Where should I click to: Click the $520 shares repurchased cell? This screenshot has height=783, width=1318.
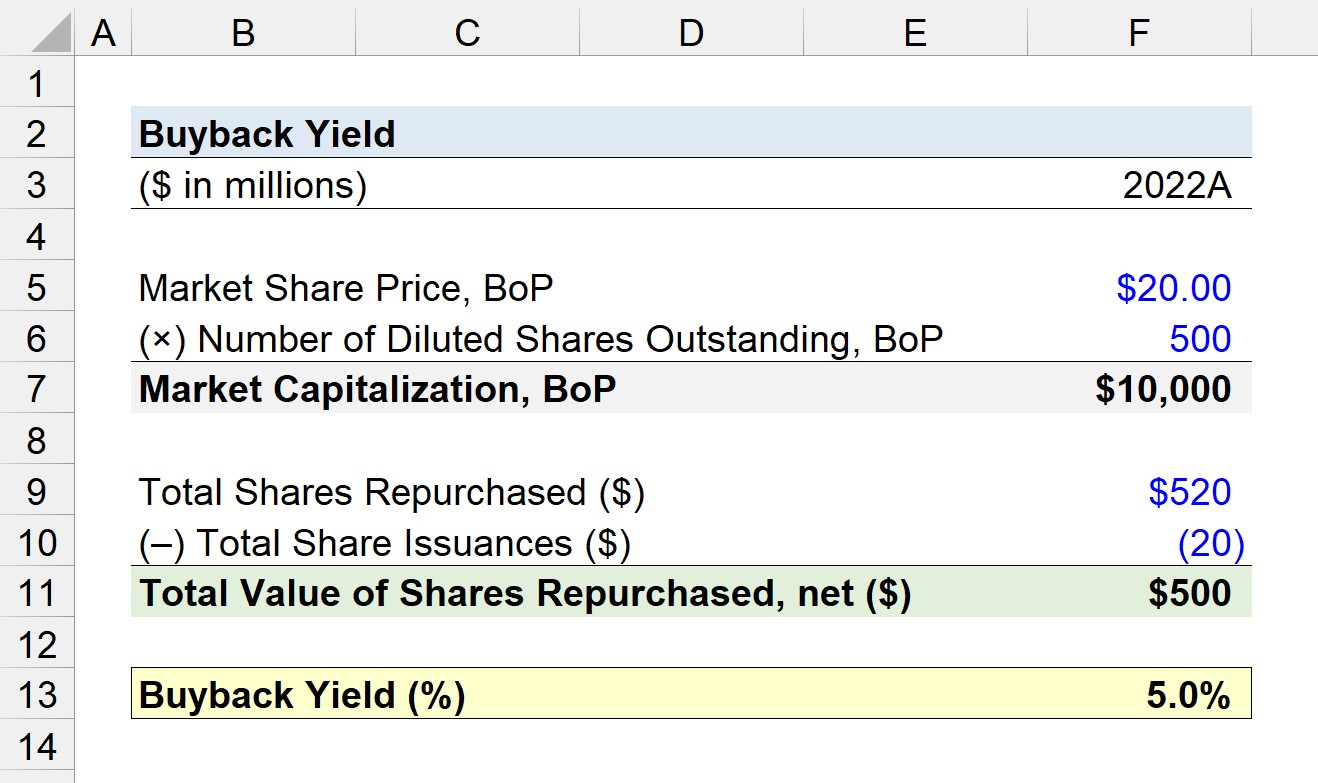pos(1139,491)
